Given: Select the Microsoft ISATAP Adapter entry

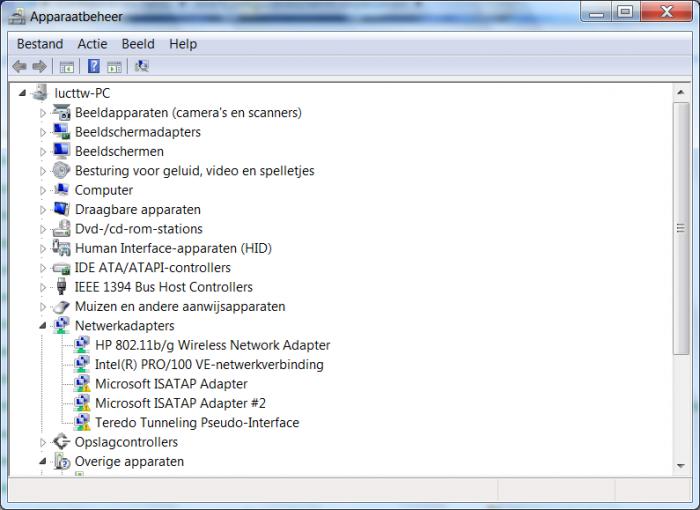Looking at the screenshot, I should (x=171, y=384).
